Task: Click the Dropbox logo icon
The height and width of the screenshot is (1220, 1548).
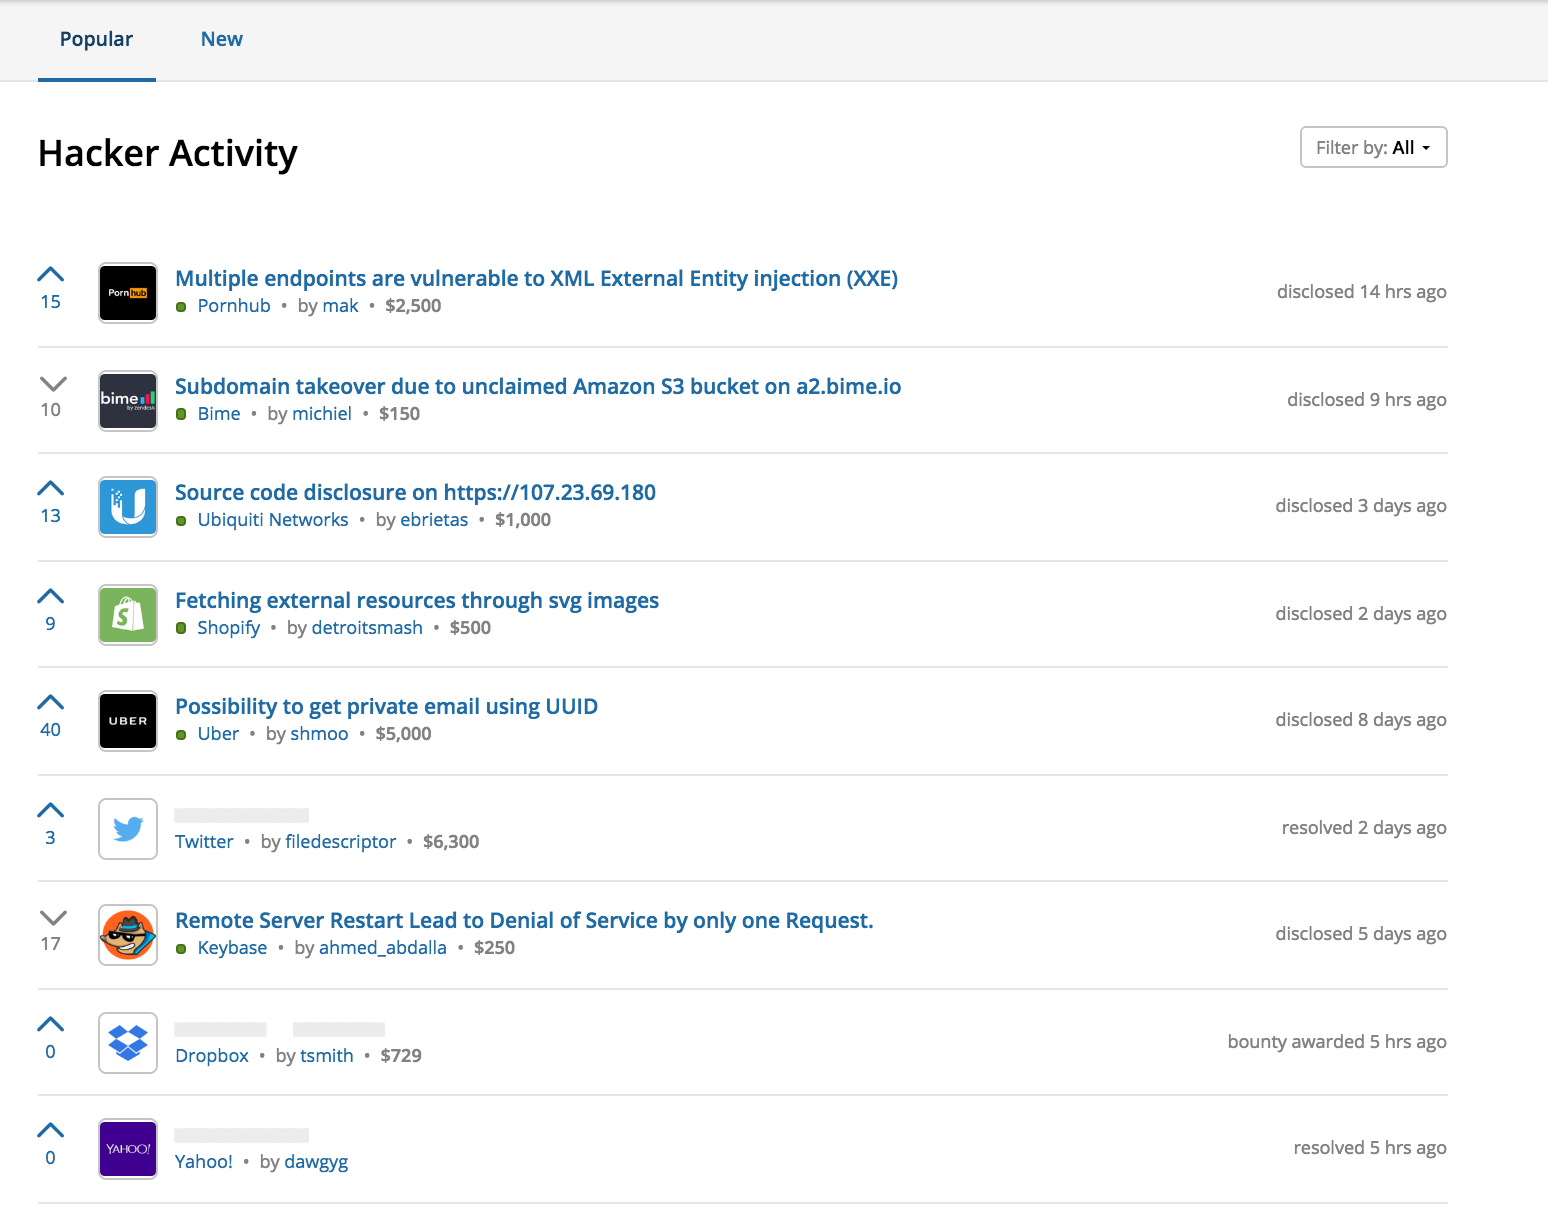Action: tap(128, 1043)
